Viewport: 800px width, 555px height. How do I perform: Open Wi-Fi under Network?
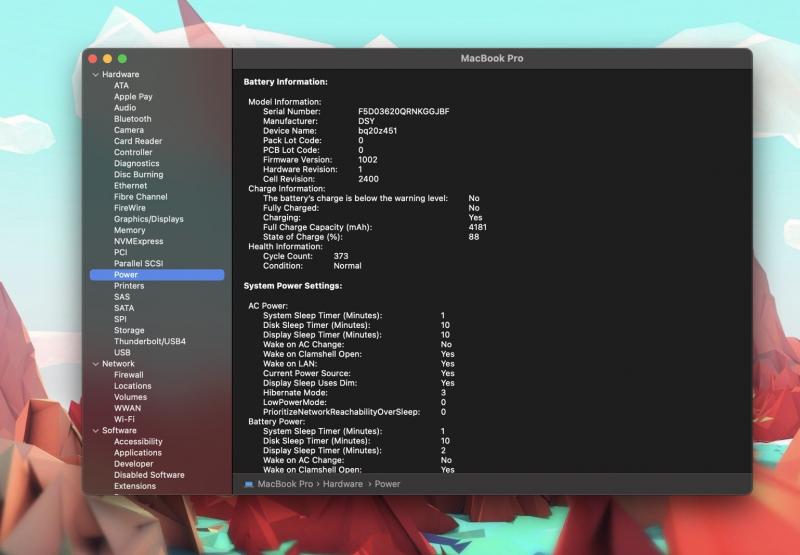124,419
